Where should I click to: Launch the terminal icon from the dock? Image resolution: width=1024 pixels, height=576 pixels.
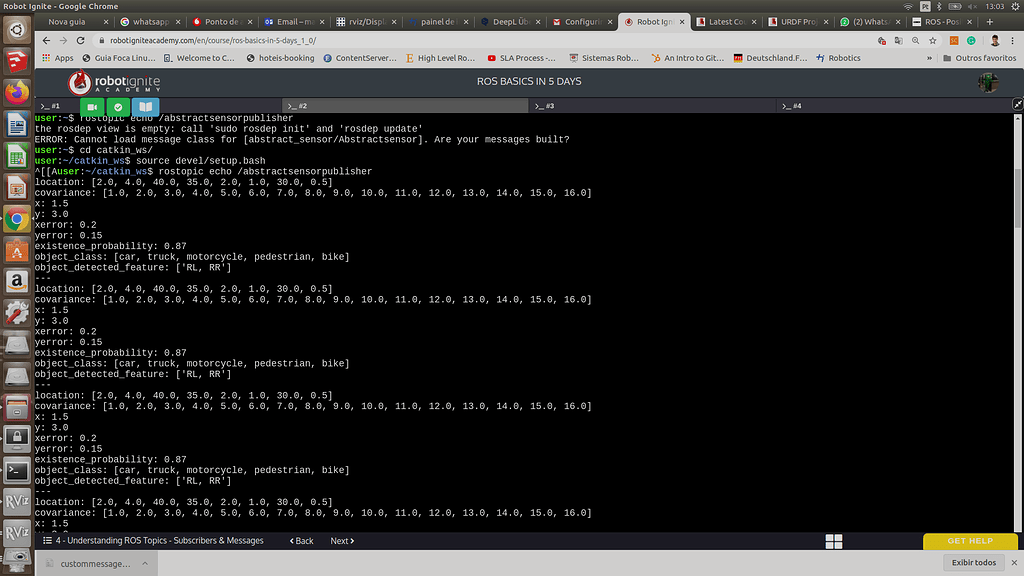pos(15,470)
